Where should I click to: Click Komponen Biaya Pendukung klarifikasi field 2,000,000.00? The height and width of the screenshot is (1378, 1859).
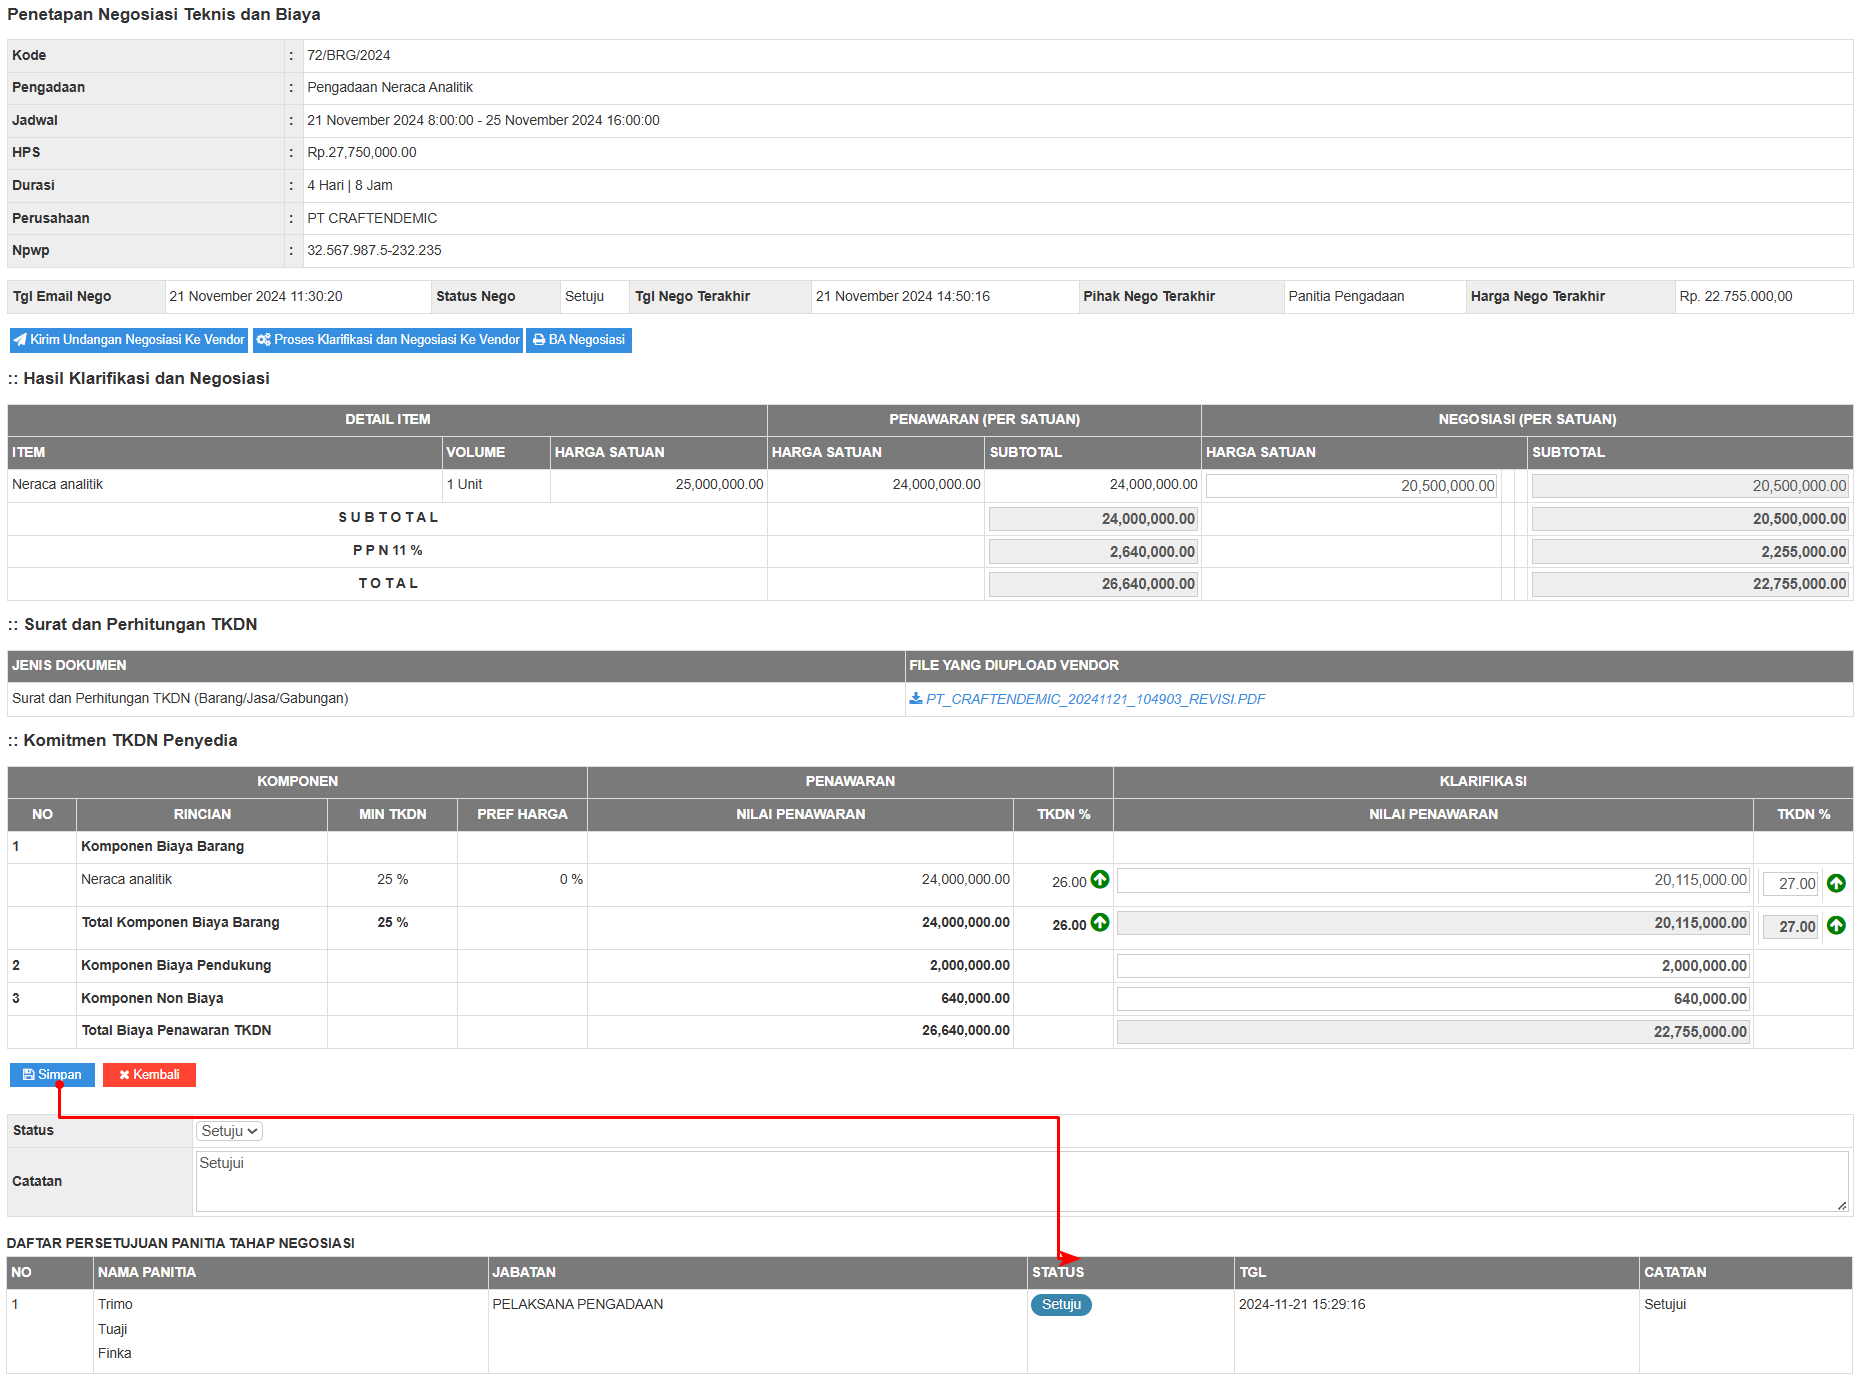click(x=1432, y=966)
